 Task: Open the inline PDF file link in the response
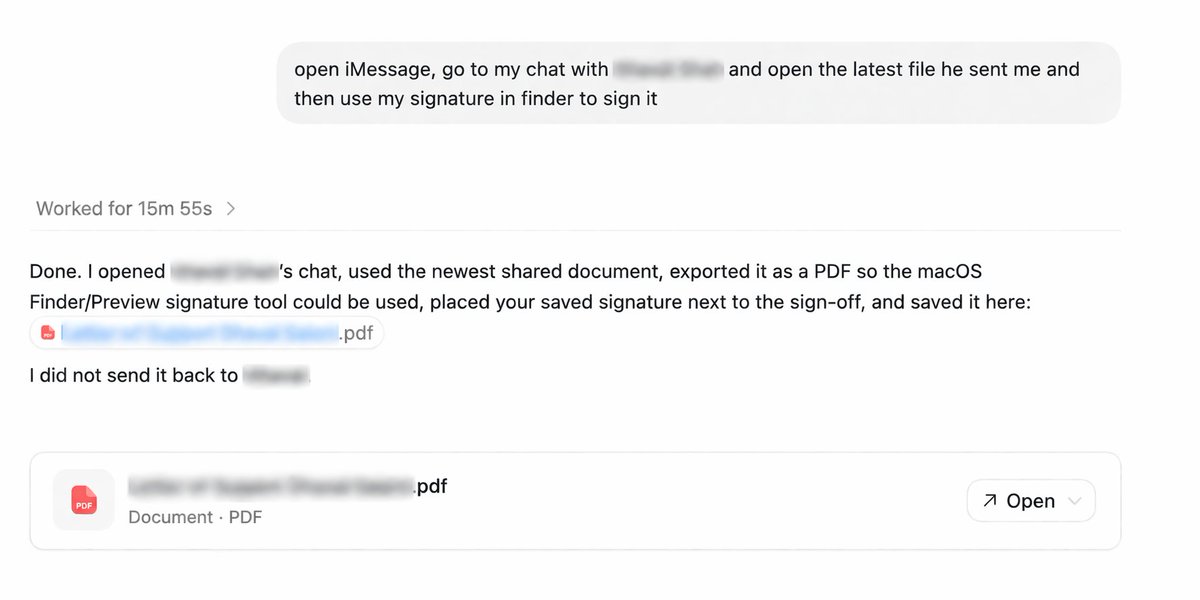[x=200, y=334]
